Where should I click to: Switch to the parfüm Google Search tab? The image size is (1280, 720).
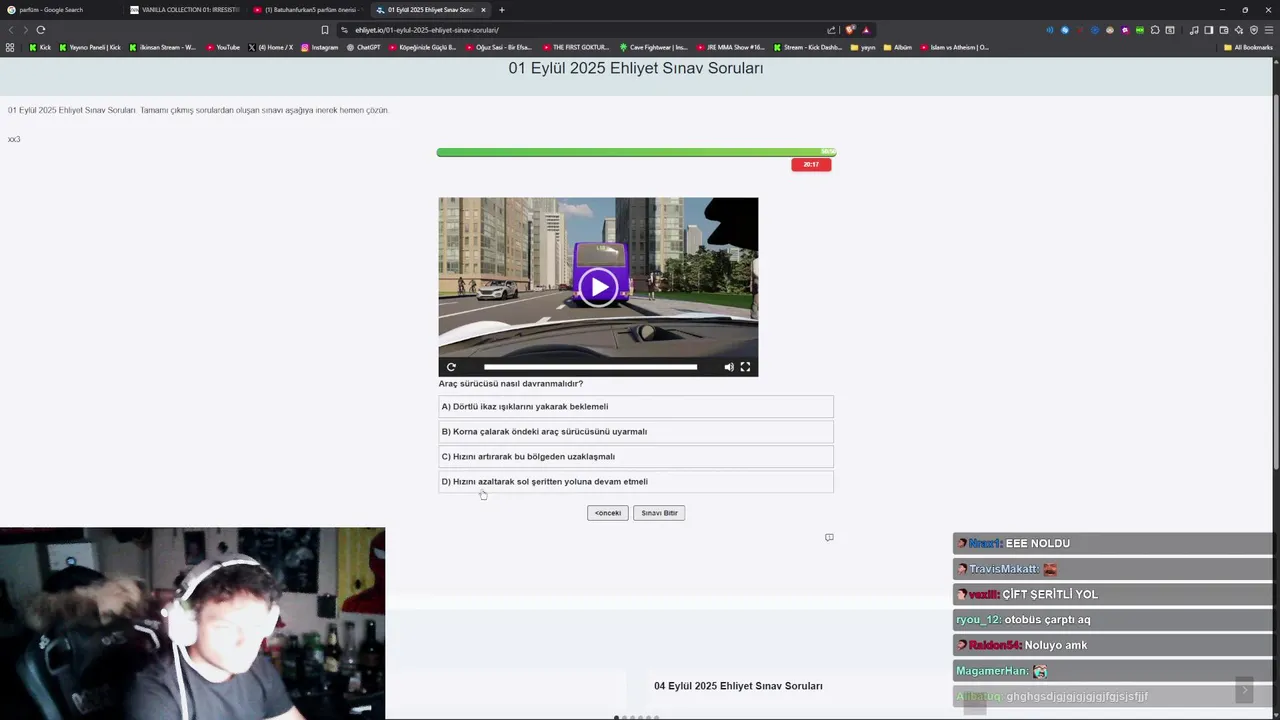click(x=60, y=10)
